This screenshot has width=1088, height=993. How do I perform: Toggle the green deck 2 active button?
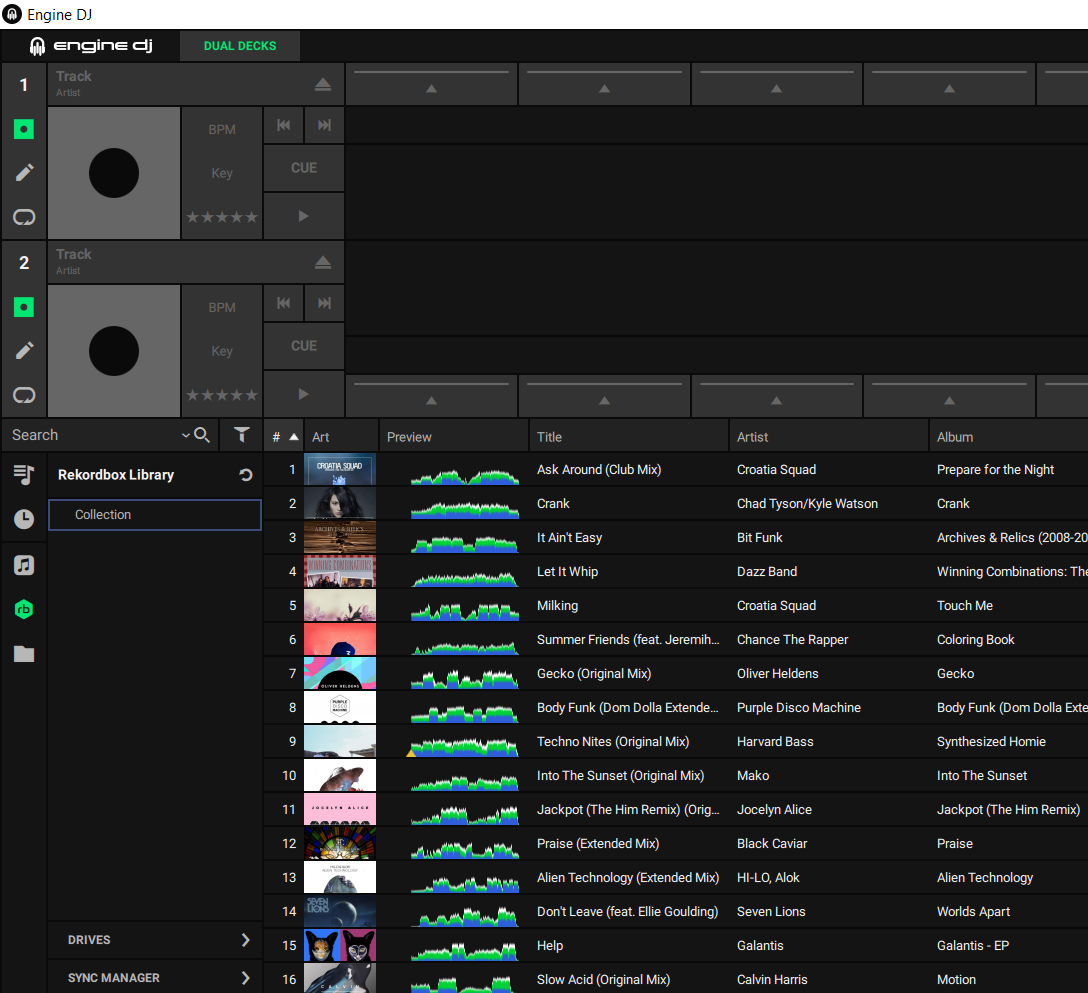[x=24, y=307]
